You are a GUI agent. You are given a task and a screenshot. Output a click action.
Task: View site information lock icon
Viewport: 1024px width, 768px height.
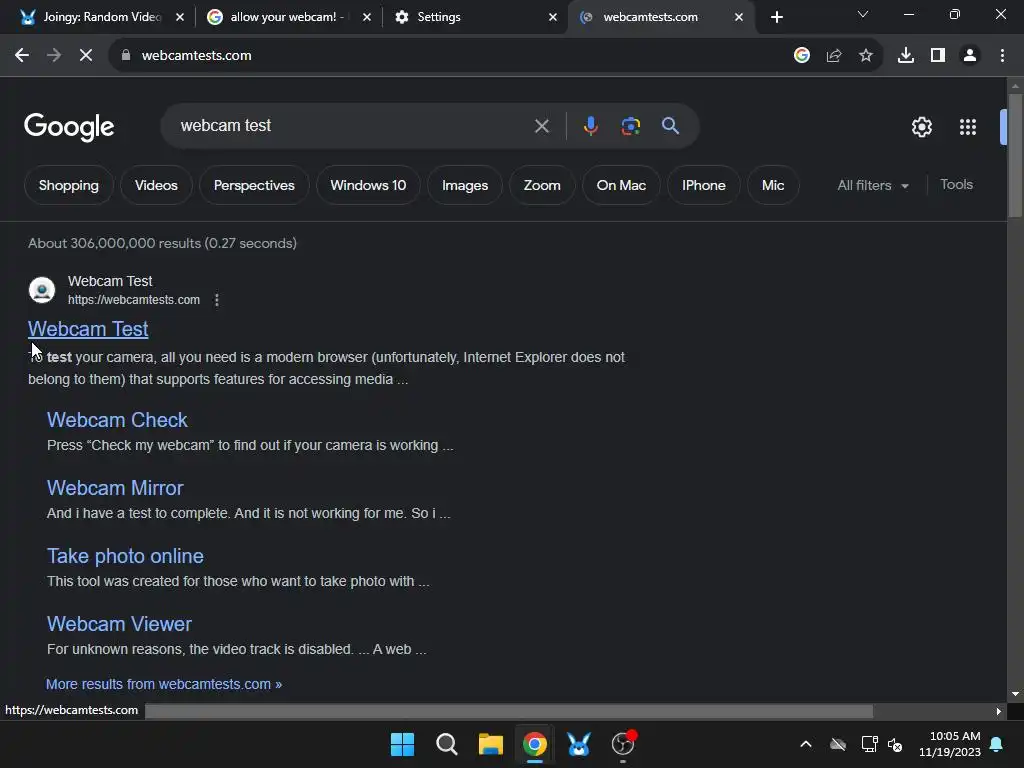(x=126, y=56)
